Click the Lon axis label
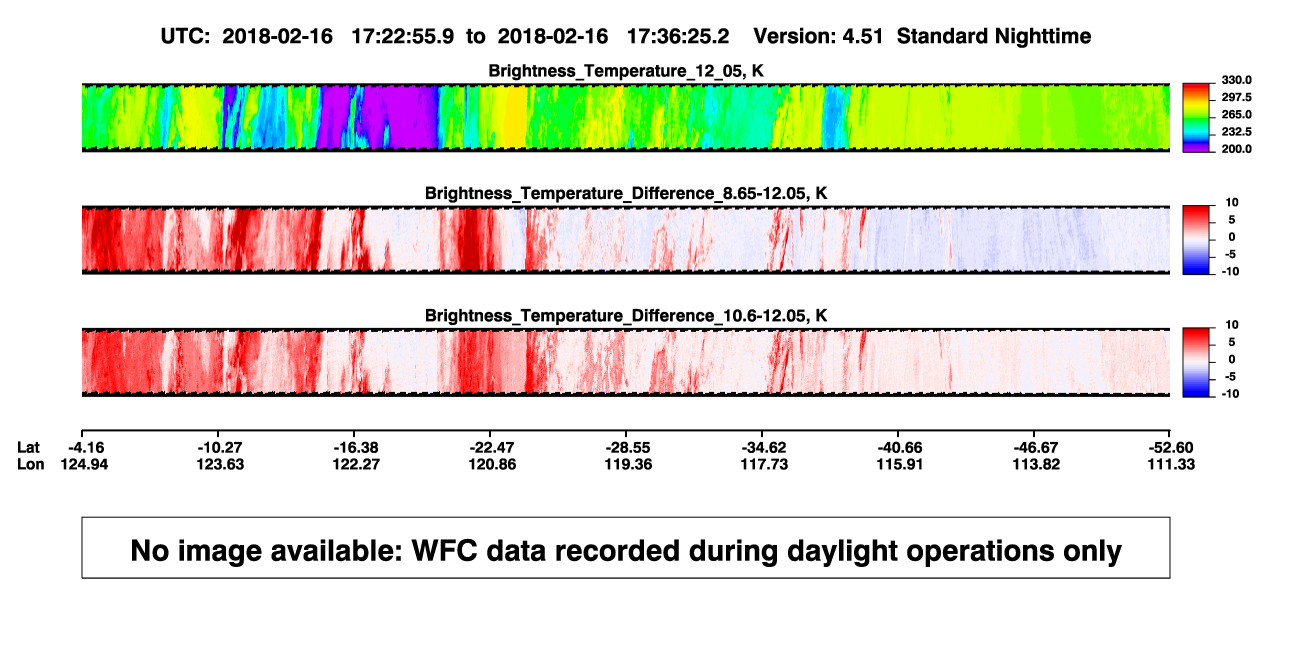The height and width of the screenshot is (667, 1300). pos(30,464)
